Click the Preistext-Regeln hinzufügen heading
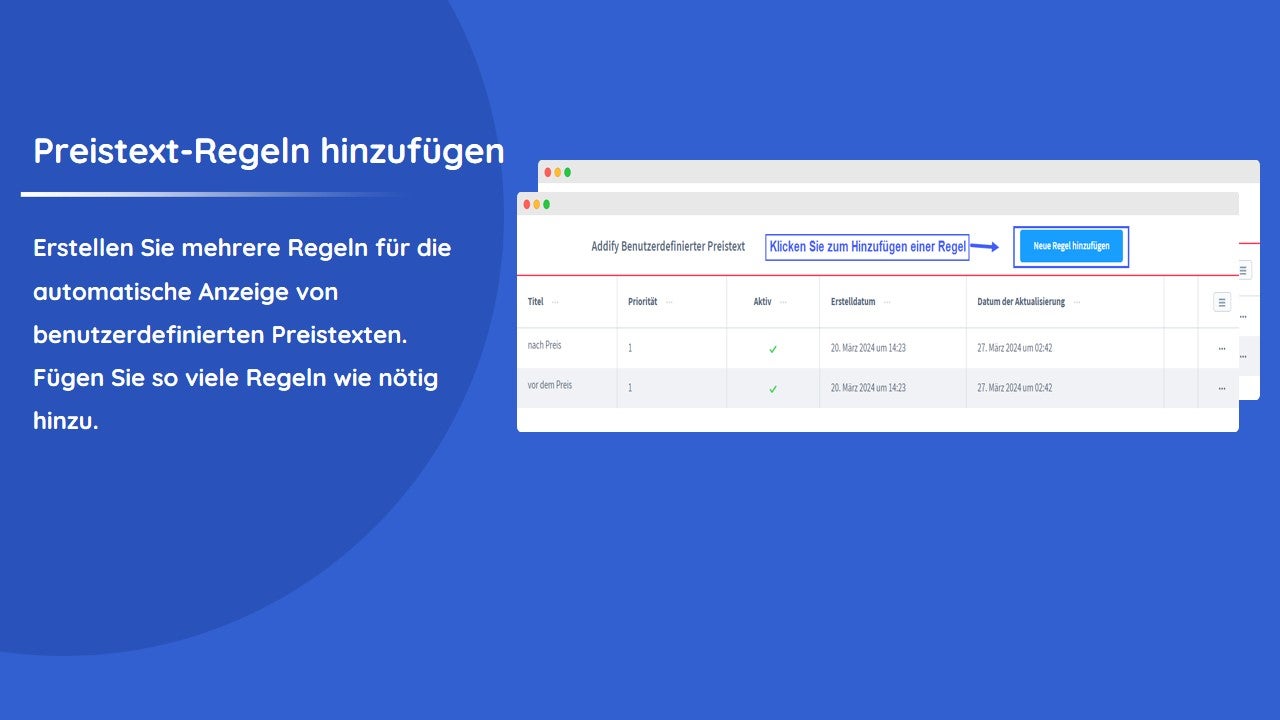 pos(269,151)
